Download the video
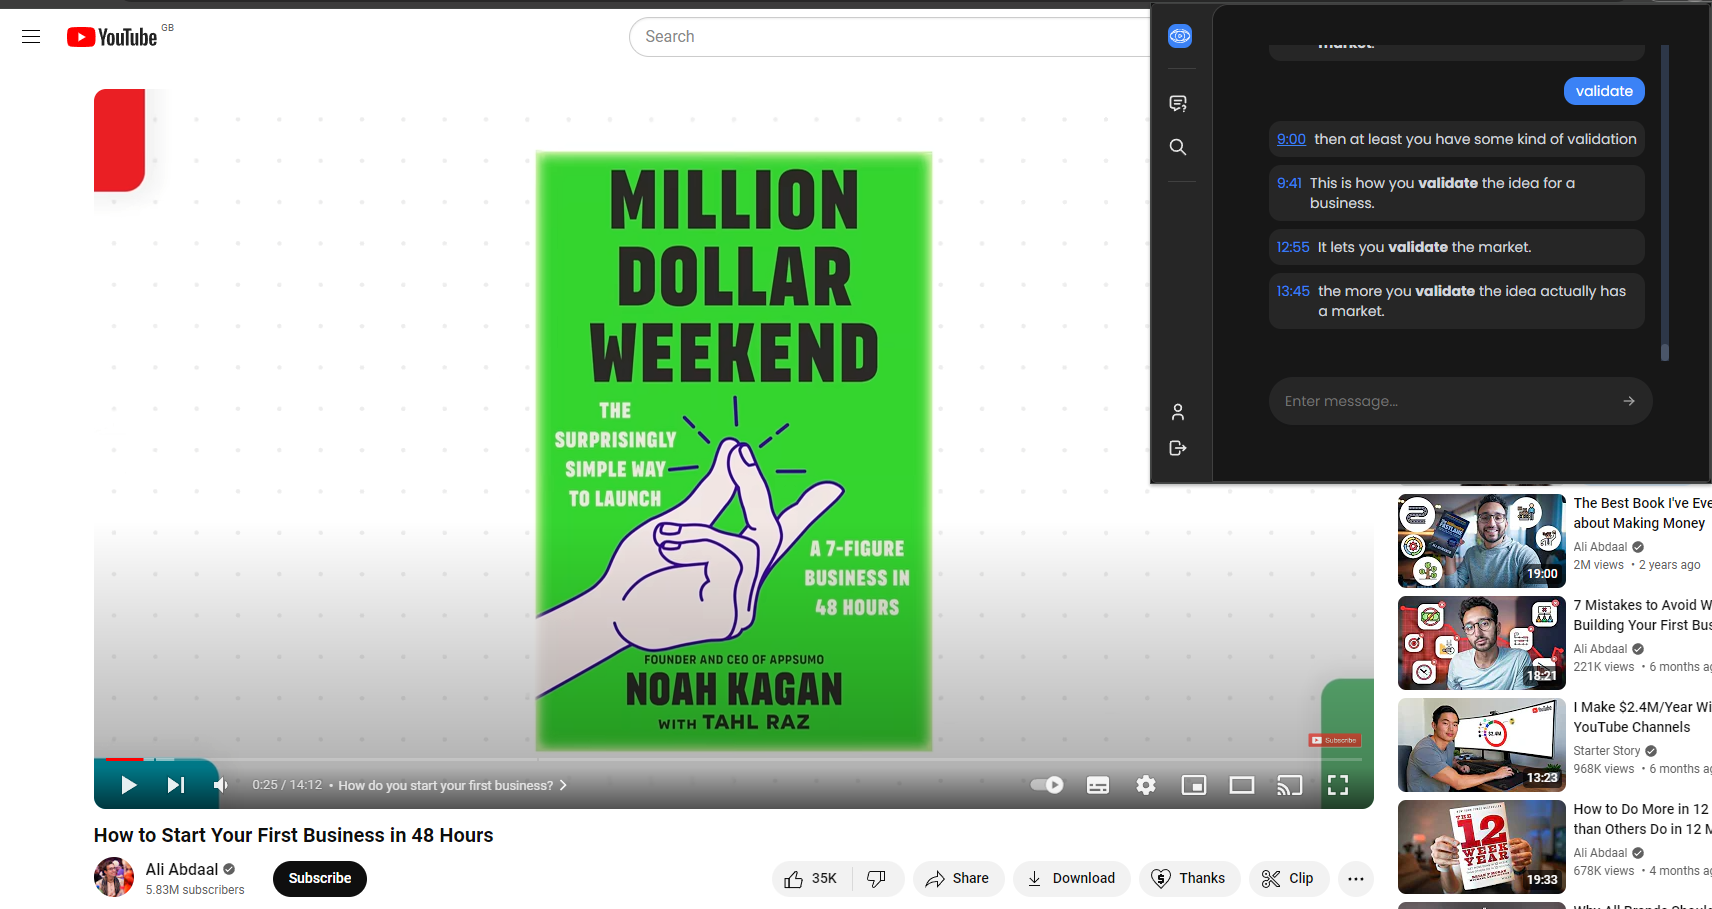The height and width of the screenshot is (909, 1712). point(1071,878)
